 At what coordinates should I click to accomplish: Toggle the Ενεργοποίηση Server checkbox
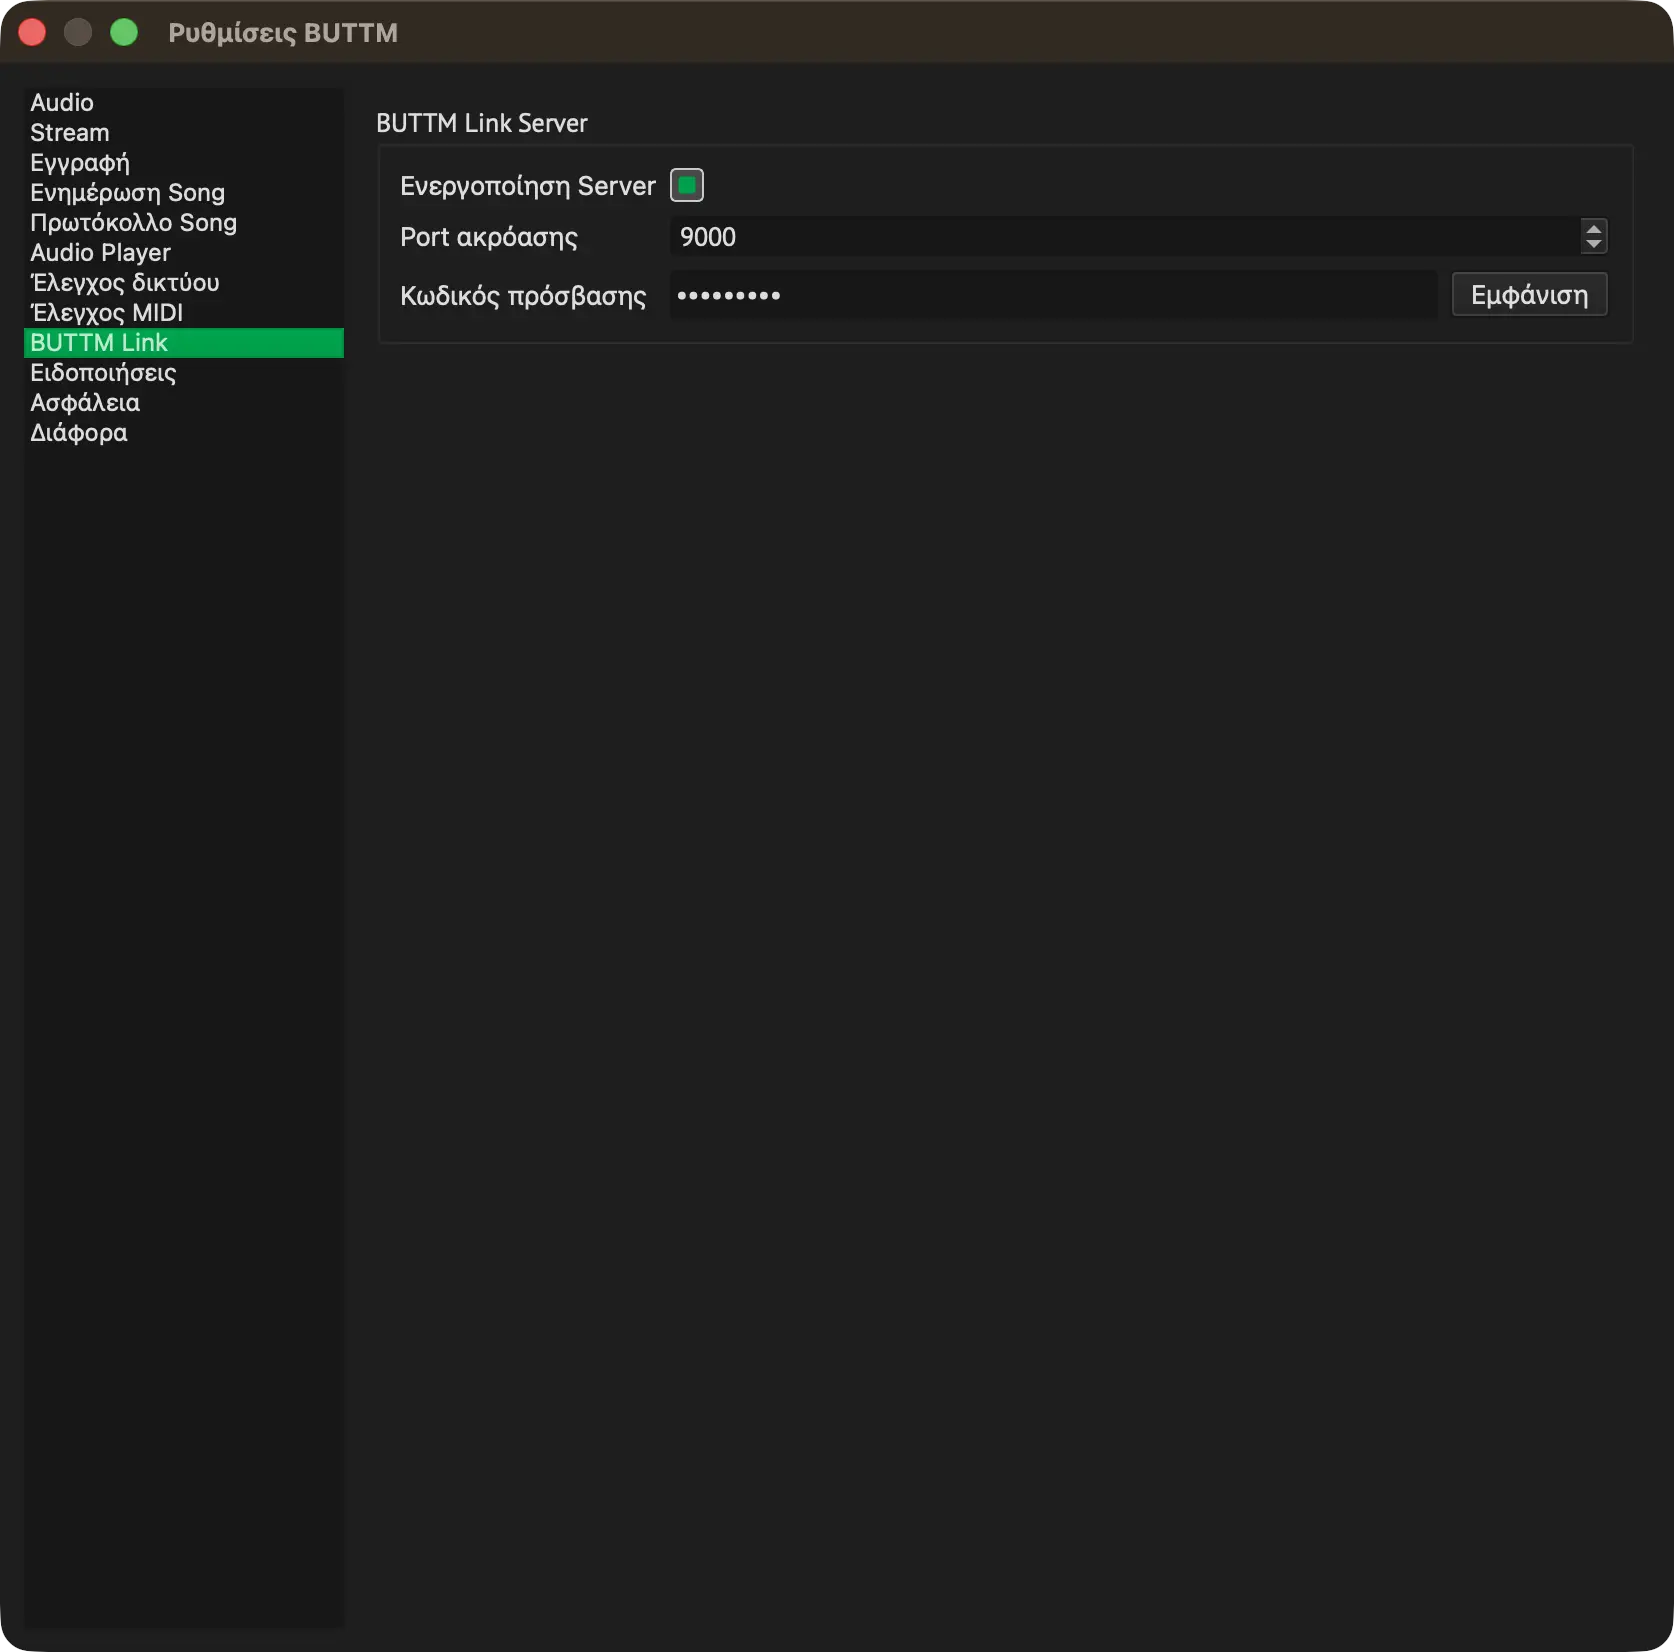pyautogui.click(x=687, y=185)
